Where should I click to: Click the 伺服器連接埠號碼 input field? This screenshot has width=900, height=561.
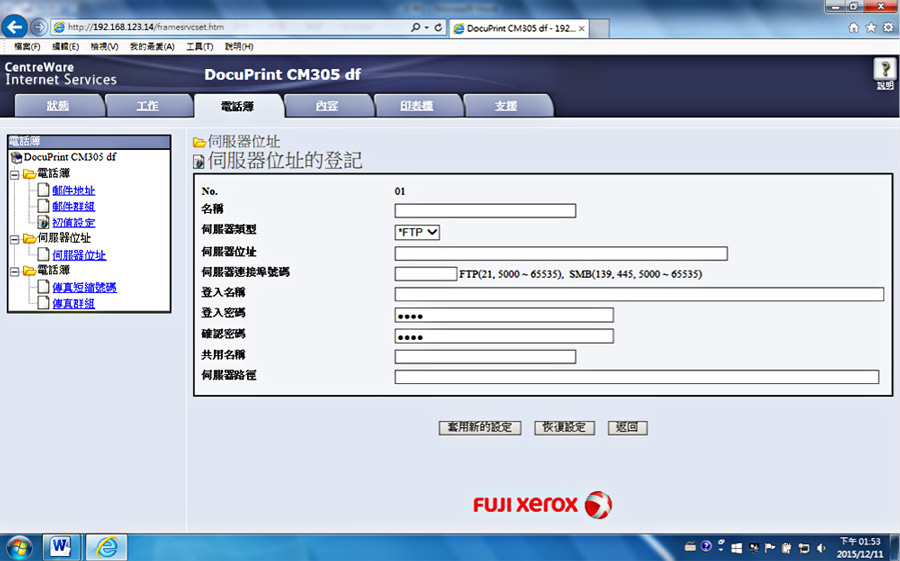(426, 273)
